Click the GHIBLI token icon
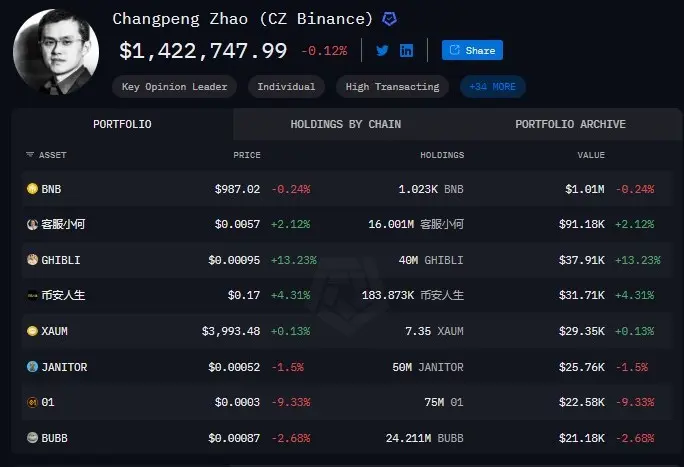The width and height of the screenshot is (684, 467). coord(32,259)
